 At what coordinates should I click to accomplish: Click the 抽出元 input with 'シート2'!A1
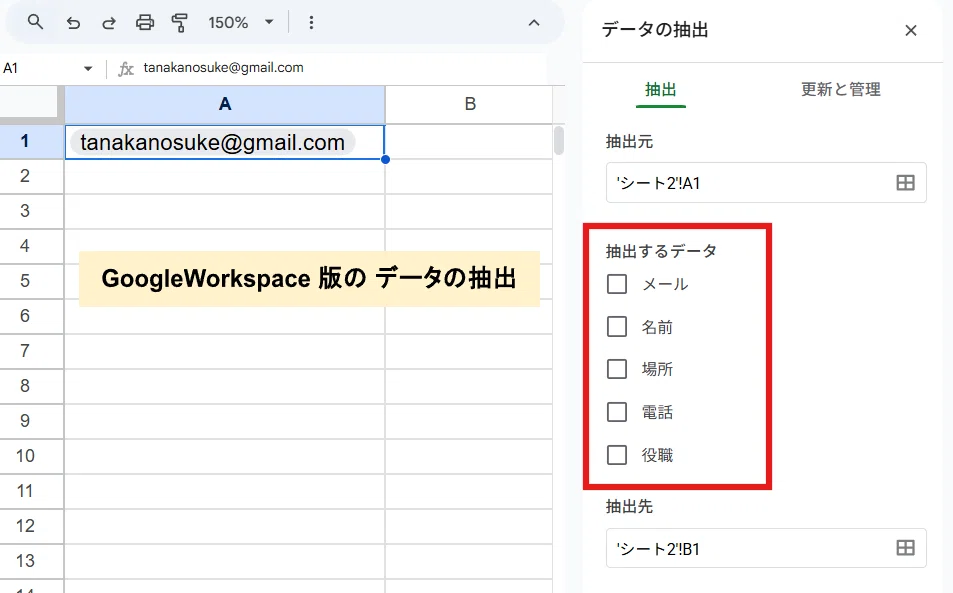[766, 182]
